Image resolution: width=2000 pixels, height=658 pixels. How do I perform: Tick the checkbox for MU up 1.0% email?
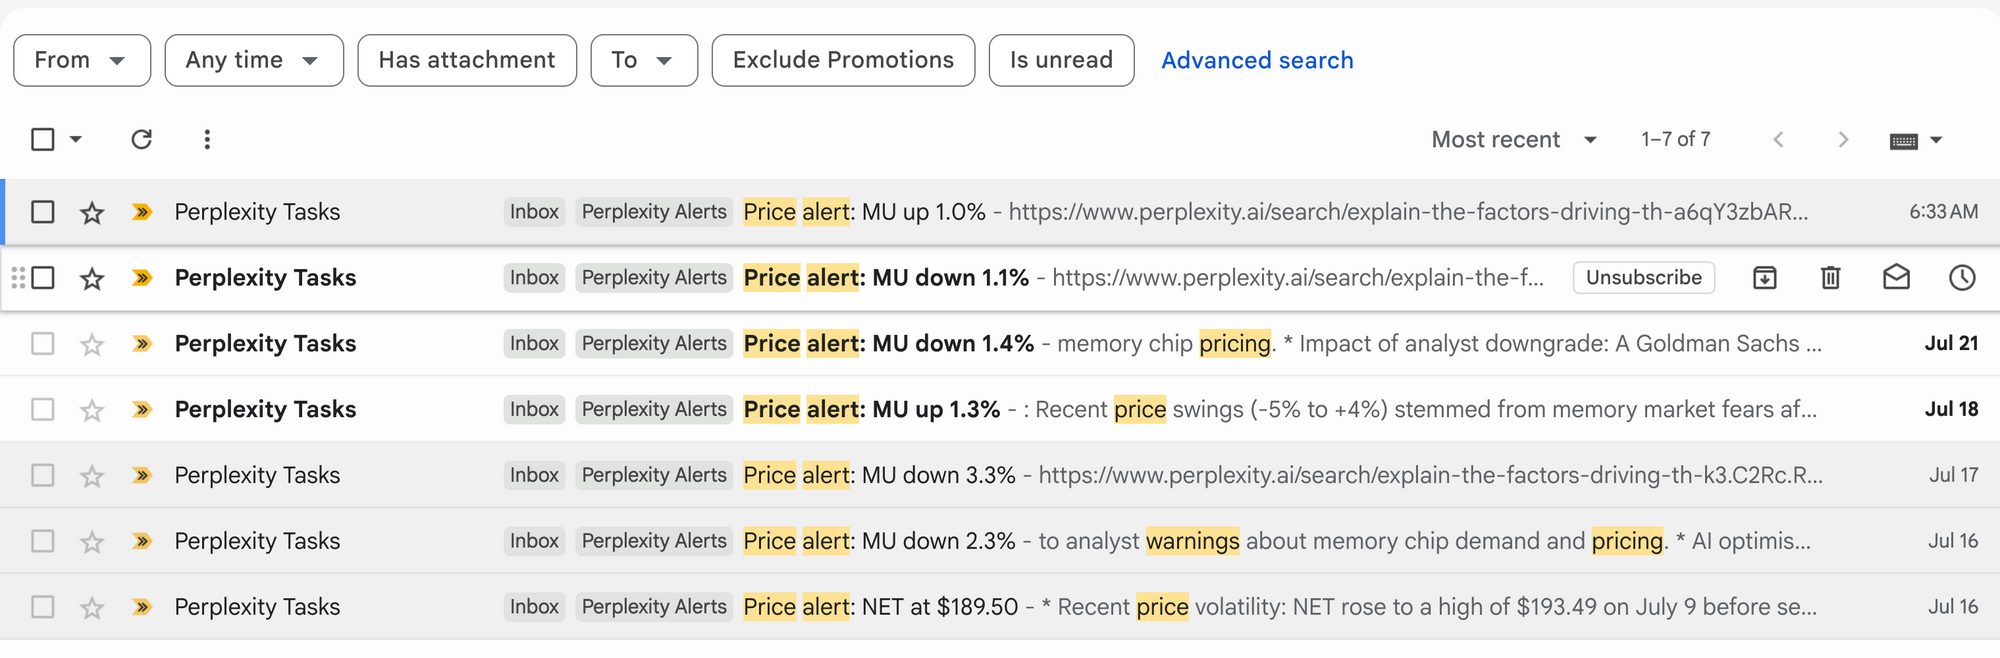coord(43,212)
